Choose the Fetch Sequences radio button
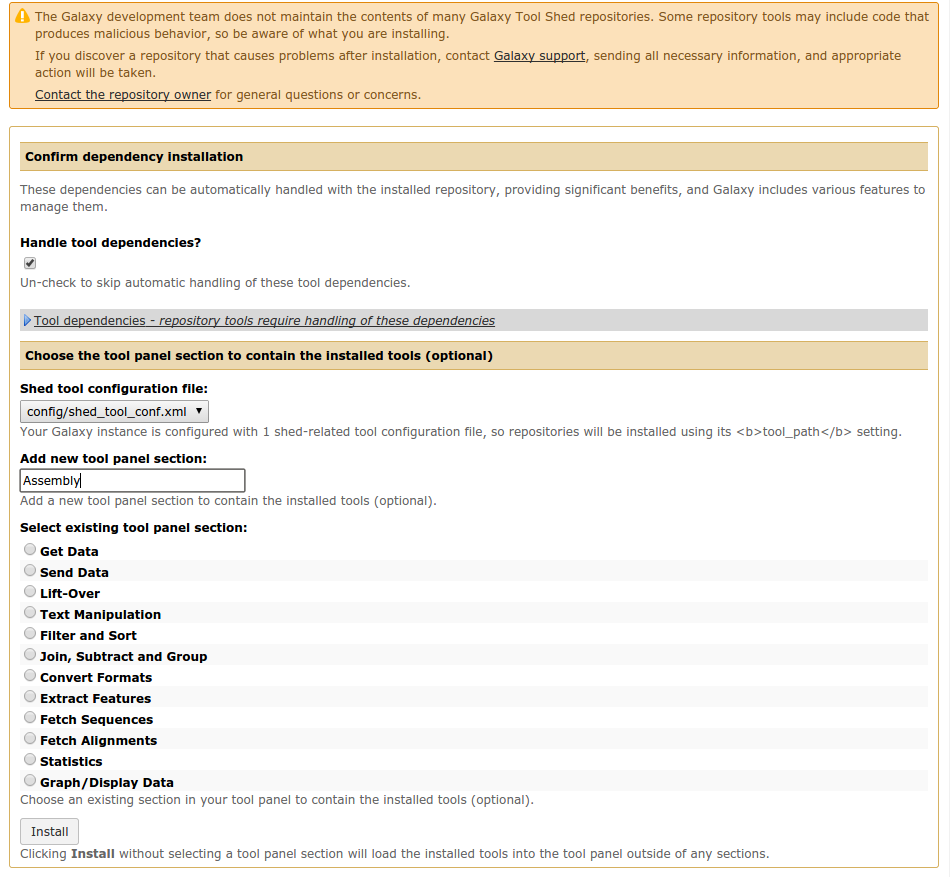 [30, 718]
